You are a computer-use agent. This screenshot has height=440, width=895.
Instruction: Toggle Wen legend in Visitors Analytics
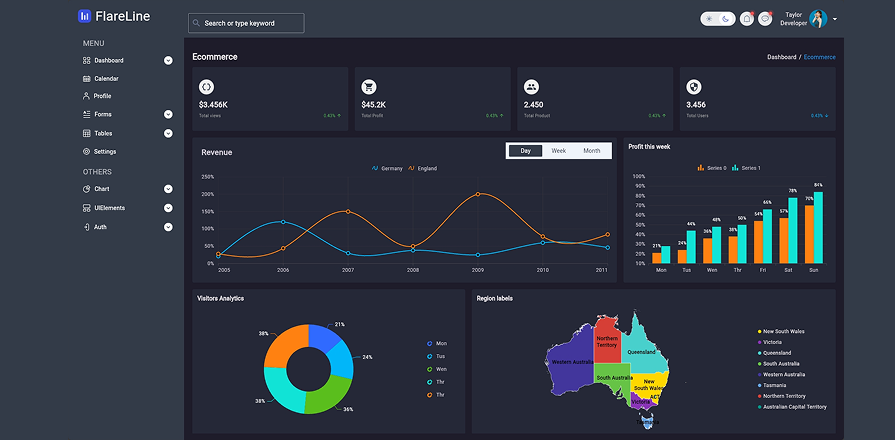point(437,369)
